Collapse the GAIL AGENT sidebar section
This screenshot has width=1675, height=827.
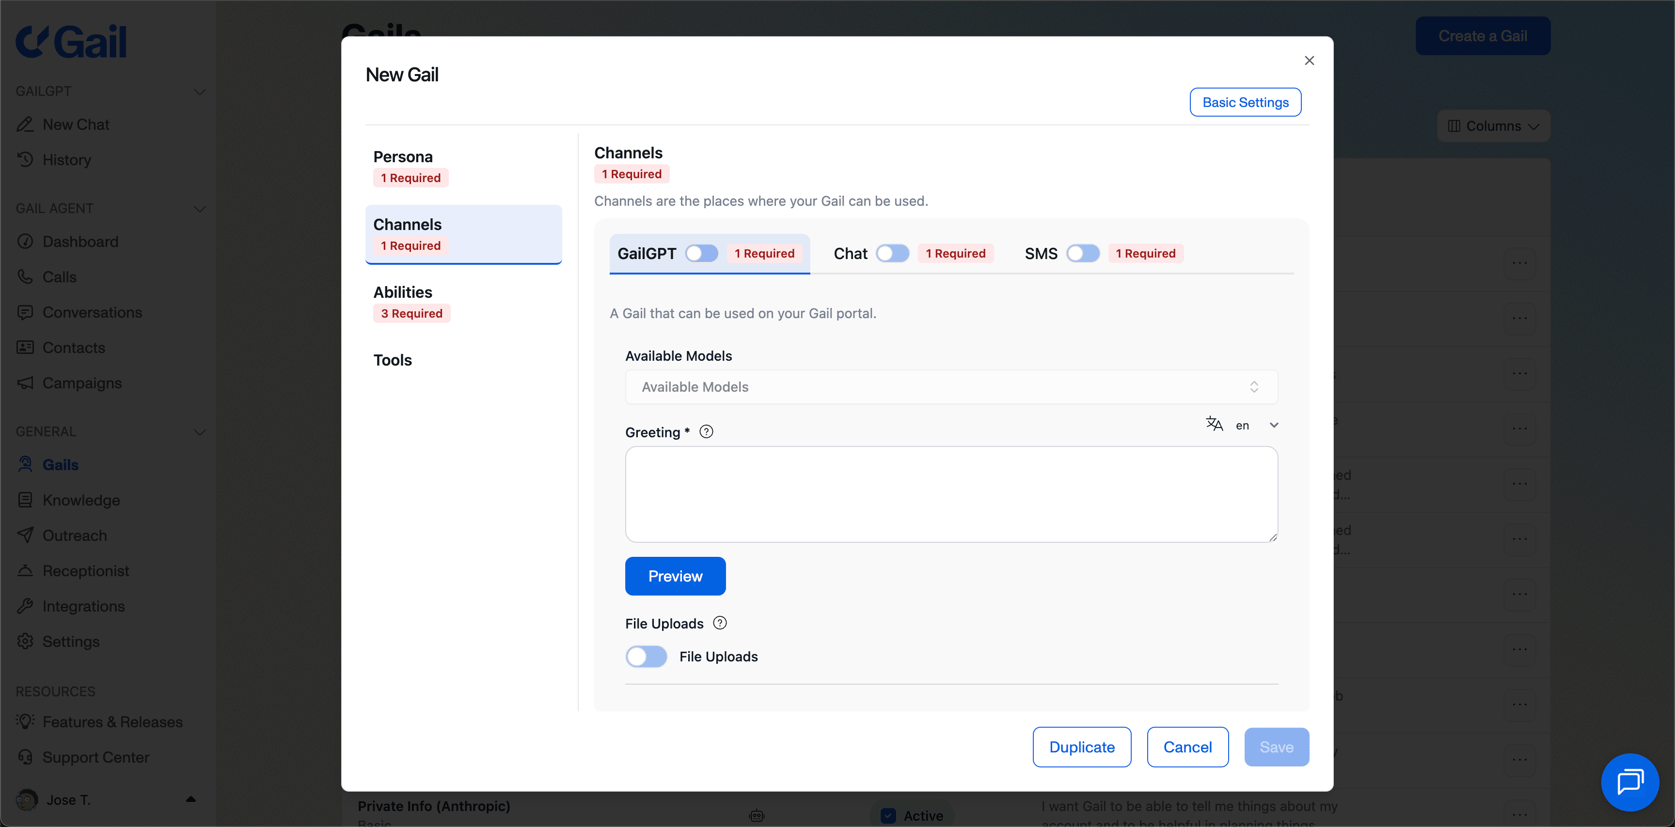click(x=199, y=209)
